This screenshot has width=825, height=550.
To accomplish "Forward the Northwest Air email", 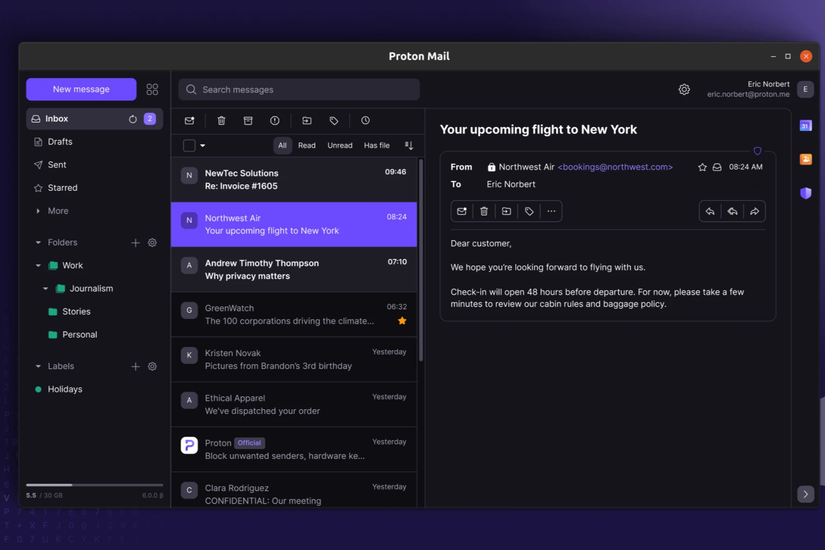I will pos(754,211).
